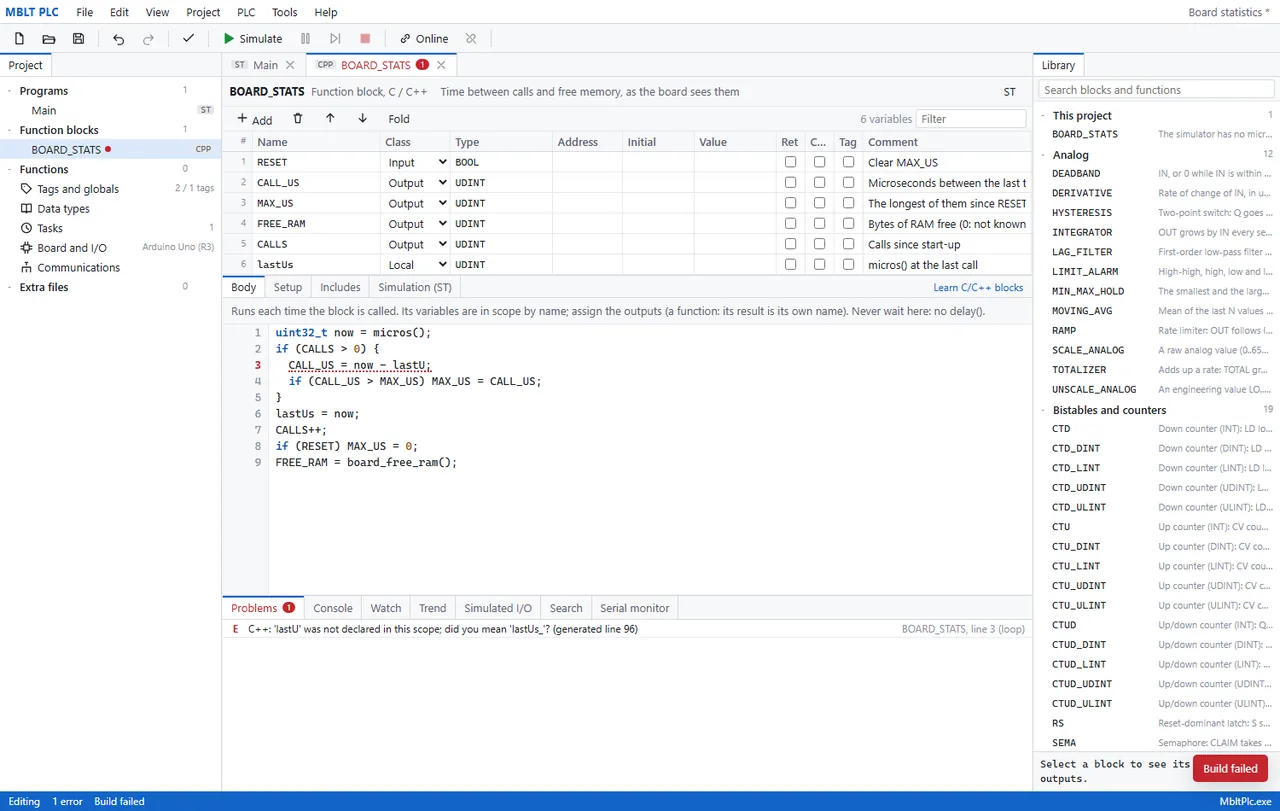Open Tags and globals in the project tree
1280x811 pixels.
78,189
